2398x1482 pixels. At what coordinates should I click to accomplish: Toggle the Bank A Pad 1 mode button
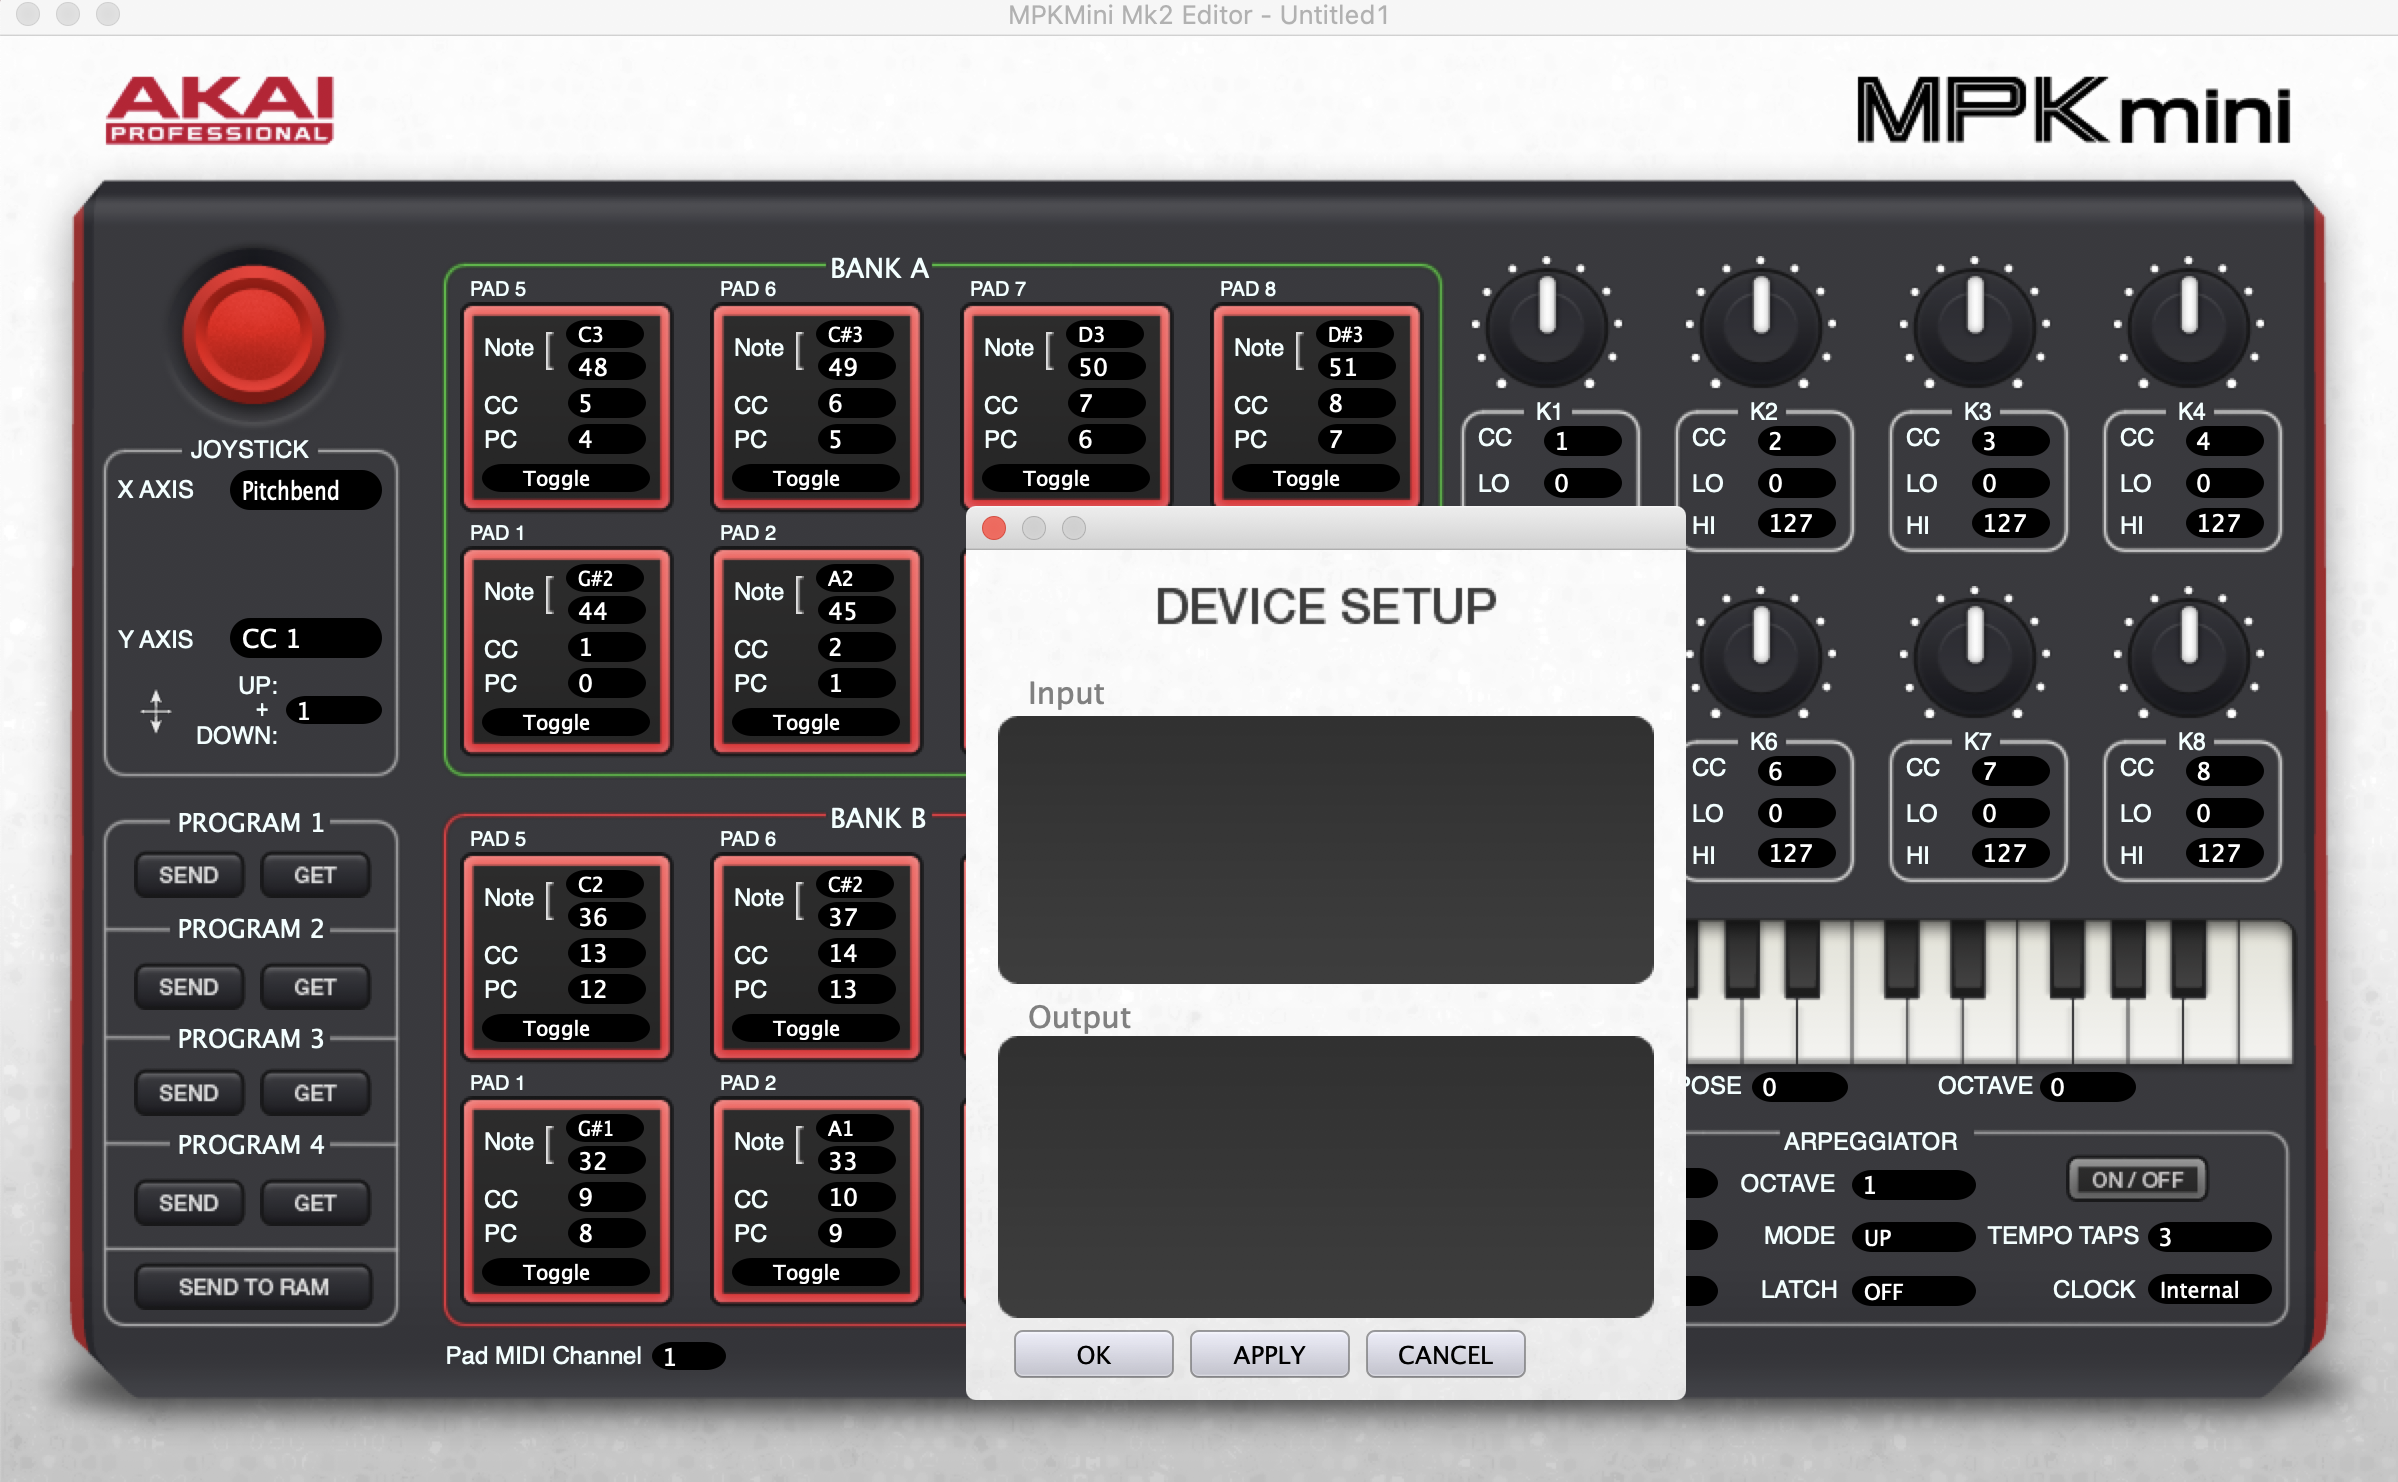[x=565, y=723]
